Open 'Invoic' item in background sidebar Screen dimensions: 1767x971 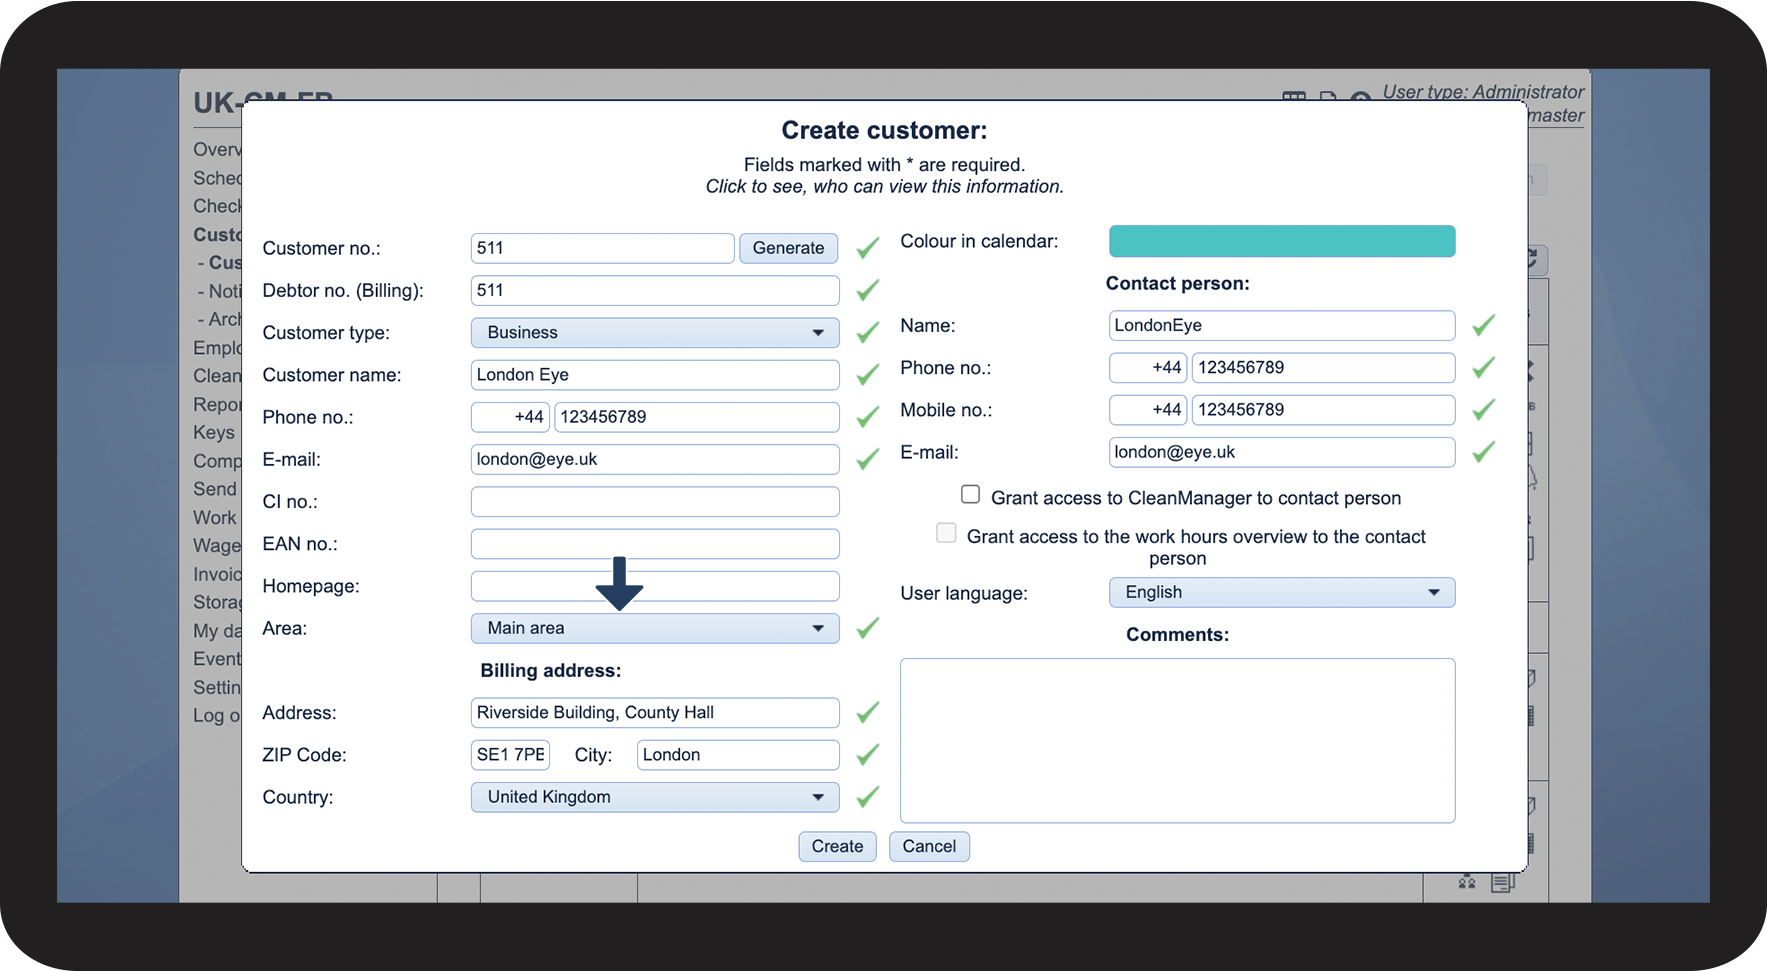pos(217,574)
